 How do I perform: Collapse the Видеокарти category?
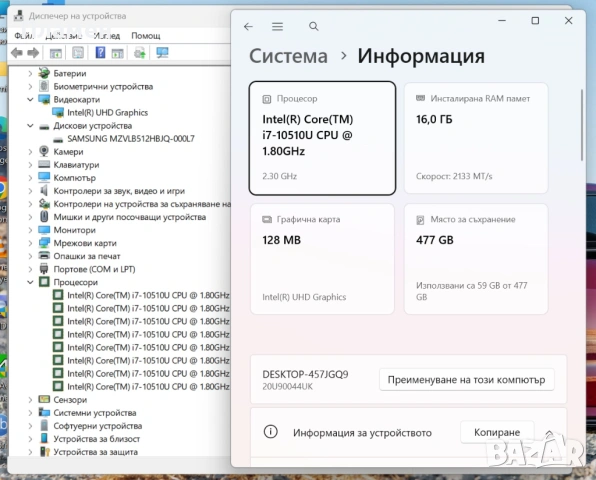pyautogui.click(x=30, y=100)
